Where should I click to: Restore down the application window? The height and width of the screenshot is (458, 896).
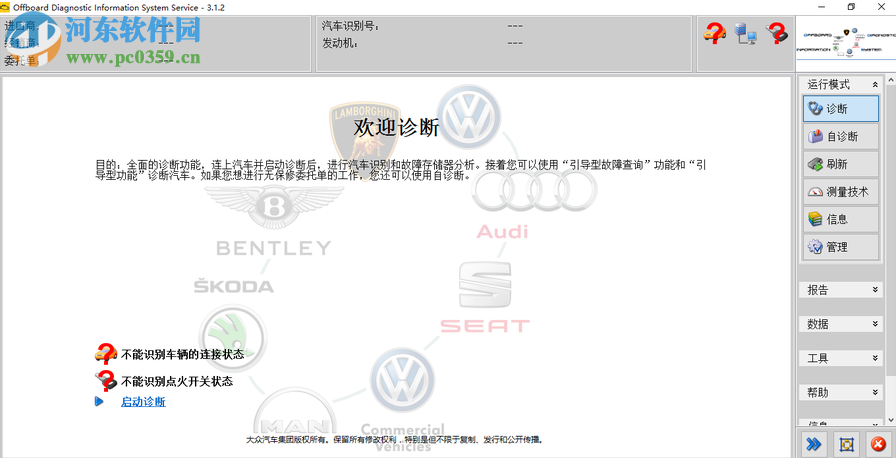point(851,7)
